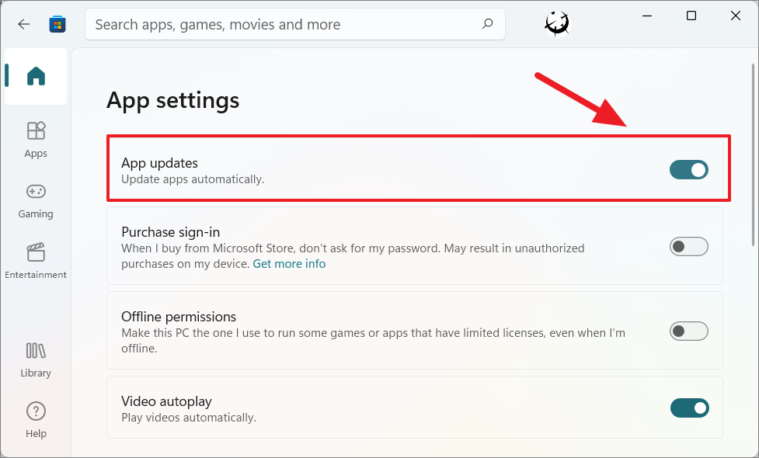Minimize the Microsoft Store window
Image resolution: width=759 pixels, height=458 pixels.
(647, 16)
